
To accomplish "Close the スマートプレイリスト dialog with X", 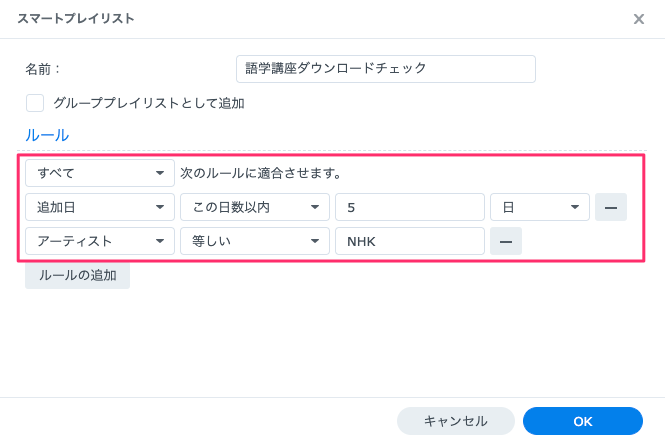I will pos(639,19).
